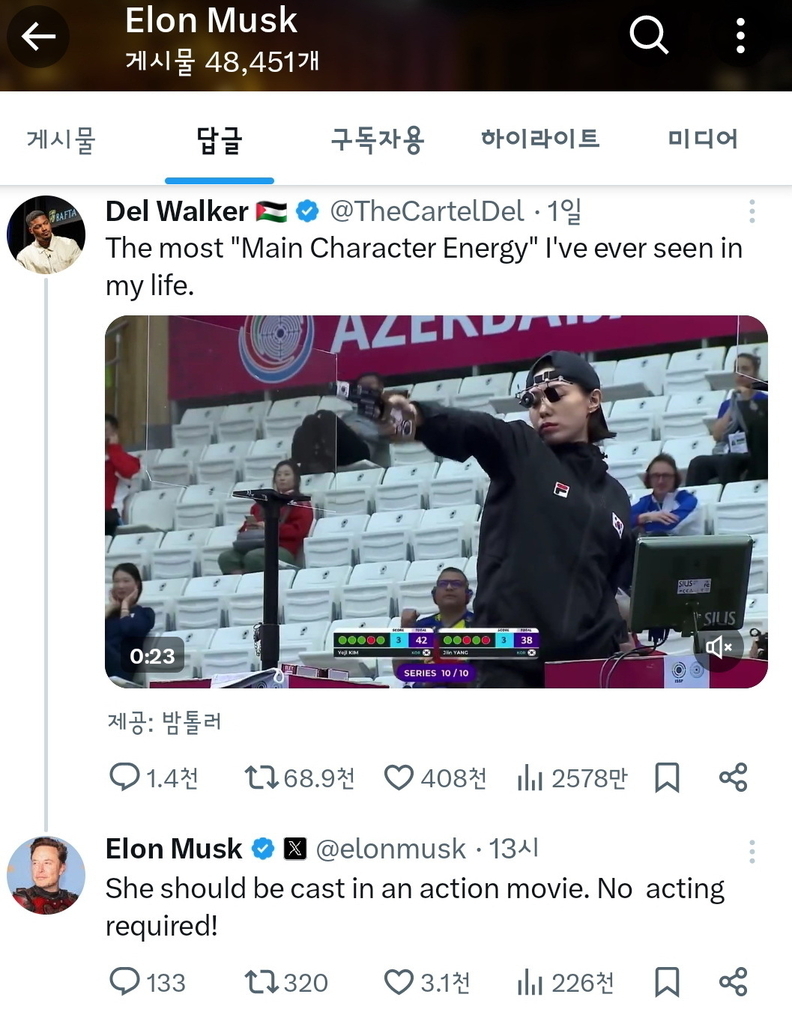Open profile overflow menu (three dots)

pos(740,37)
